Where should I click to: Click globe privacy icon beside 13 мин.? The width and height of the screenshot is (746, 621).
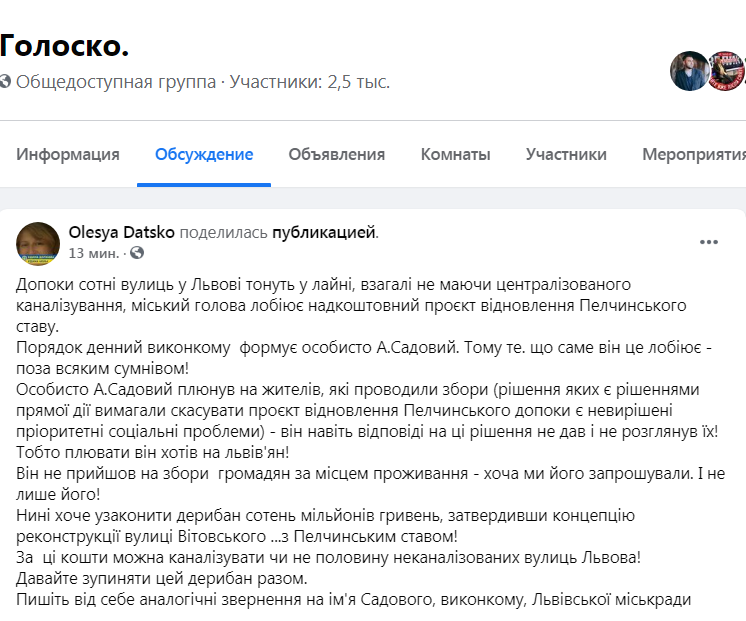pos(137,253)
